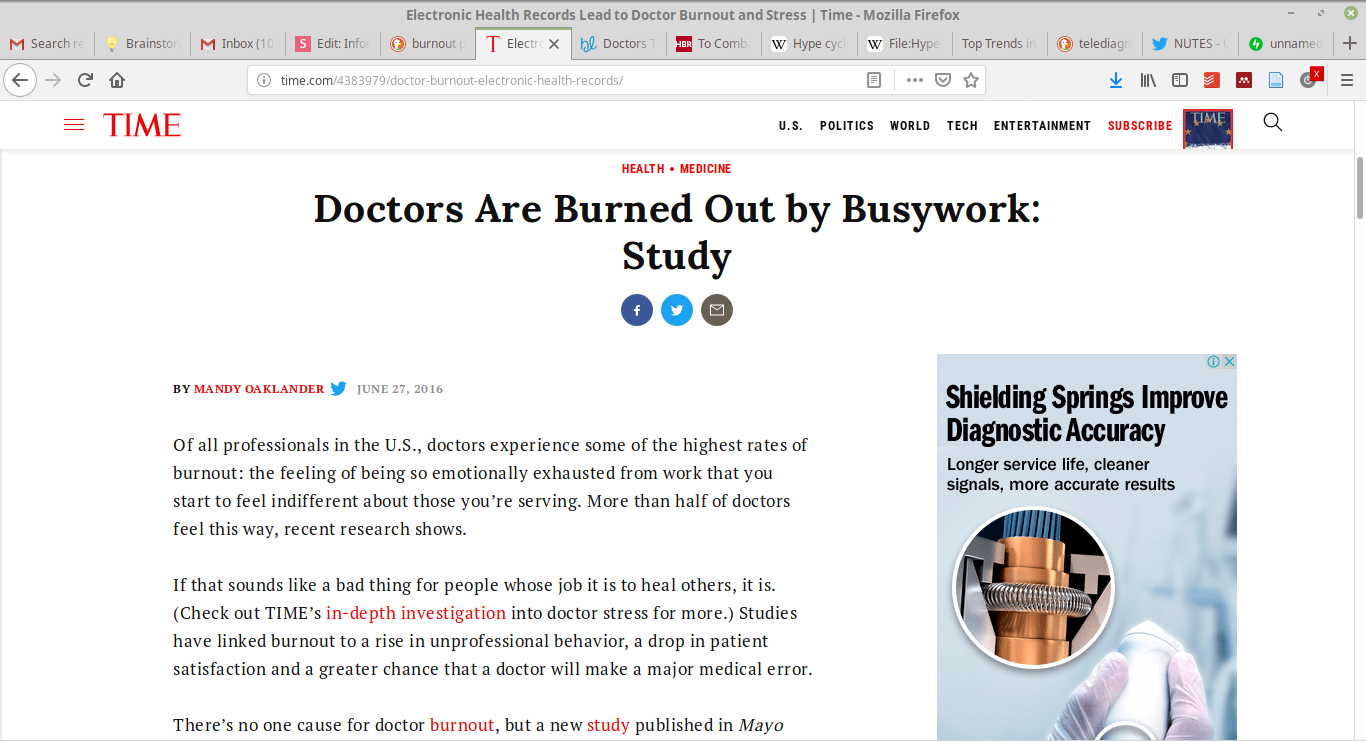Open the Firefox hamburger menu
The width and height of the screenshot is (1366, 741).
pyautogui.click(x=1346, y=80)
